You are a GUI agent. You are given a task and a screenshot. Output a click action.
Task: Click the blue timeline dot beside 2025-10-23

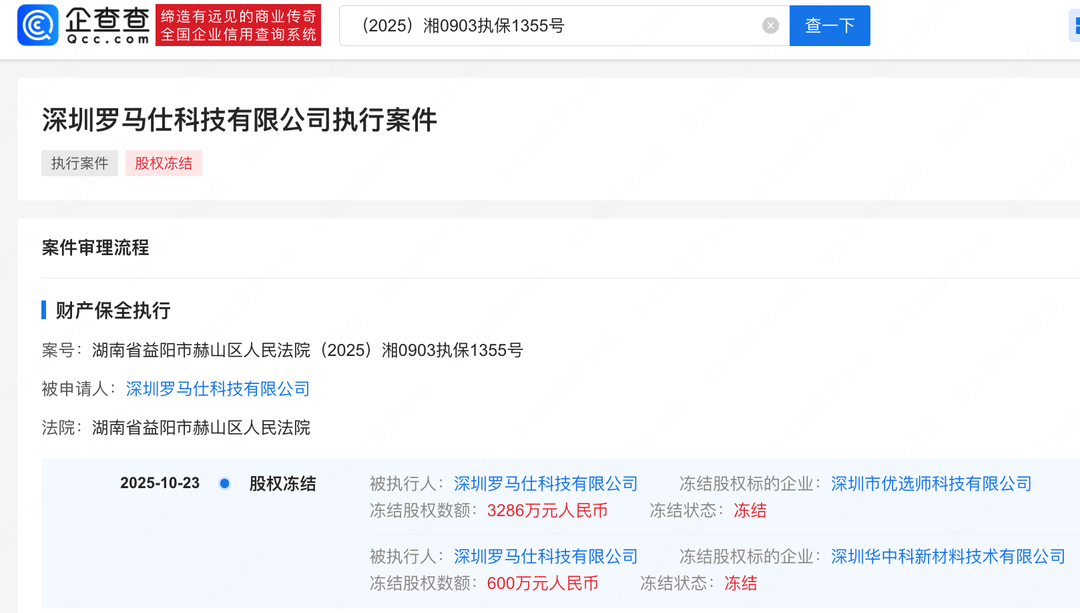(223, 483)
